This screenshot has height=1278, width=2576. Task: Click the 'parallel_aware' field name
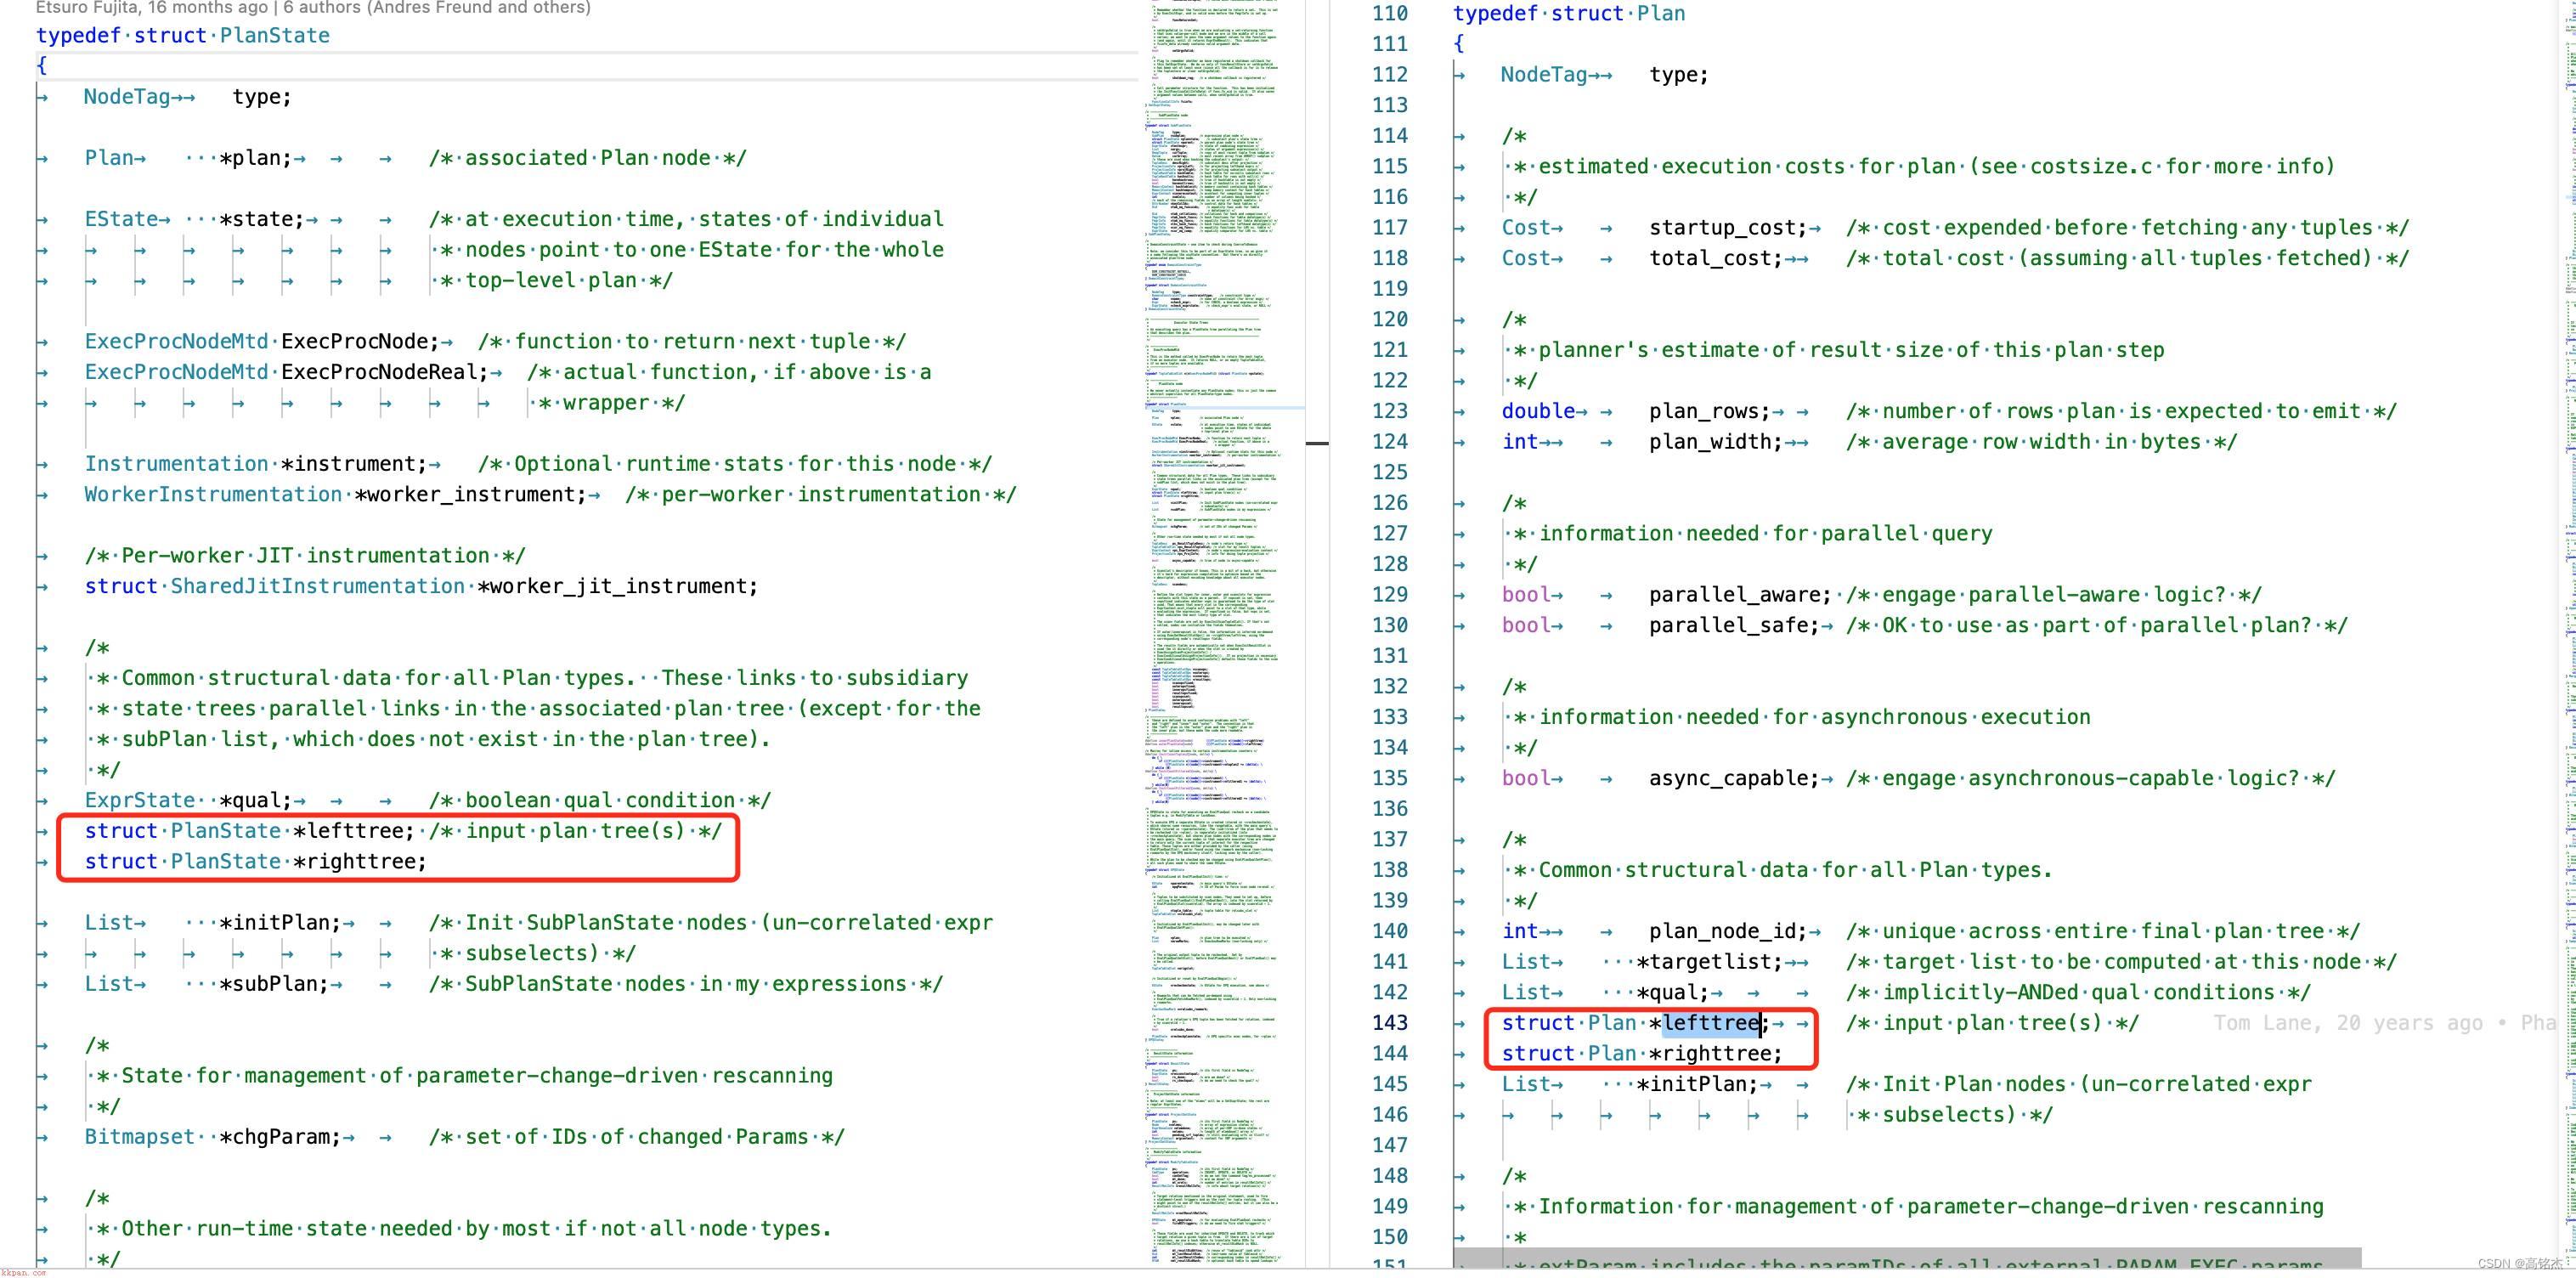pos(1735,595)
